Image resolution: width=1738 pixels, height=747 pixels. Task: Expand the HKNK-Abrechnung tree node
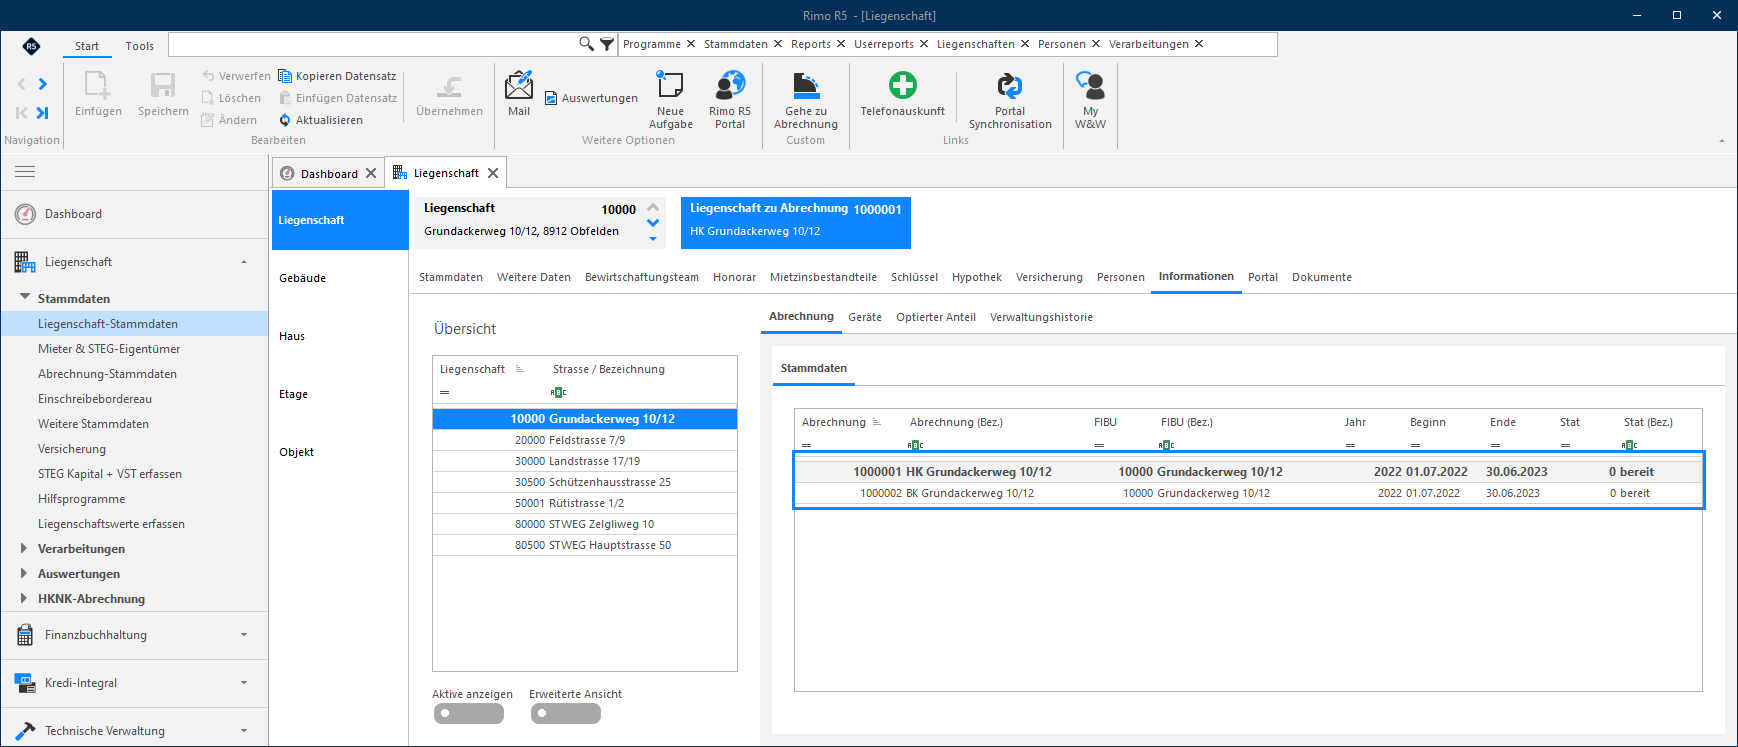coord(24,598)
